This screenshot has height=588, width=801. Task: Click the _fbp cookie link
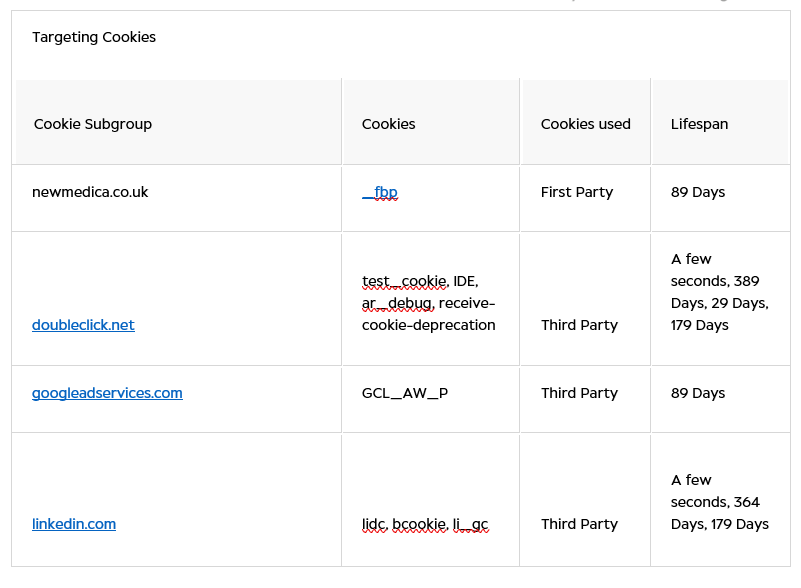(x=380, y=192)
